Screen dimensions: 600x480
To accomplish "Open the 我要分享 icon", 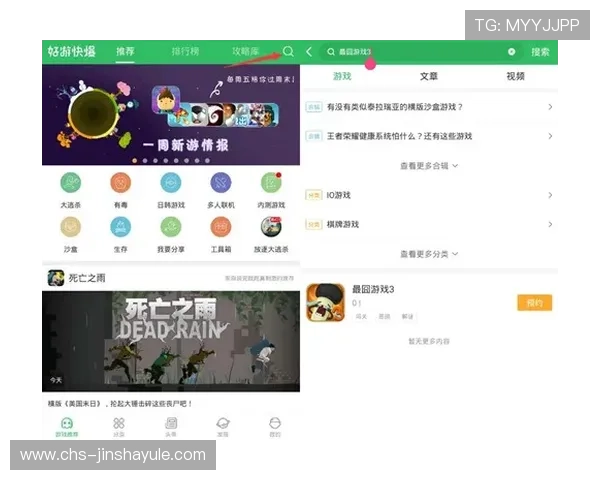I will [171, 227].
